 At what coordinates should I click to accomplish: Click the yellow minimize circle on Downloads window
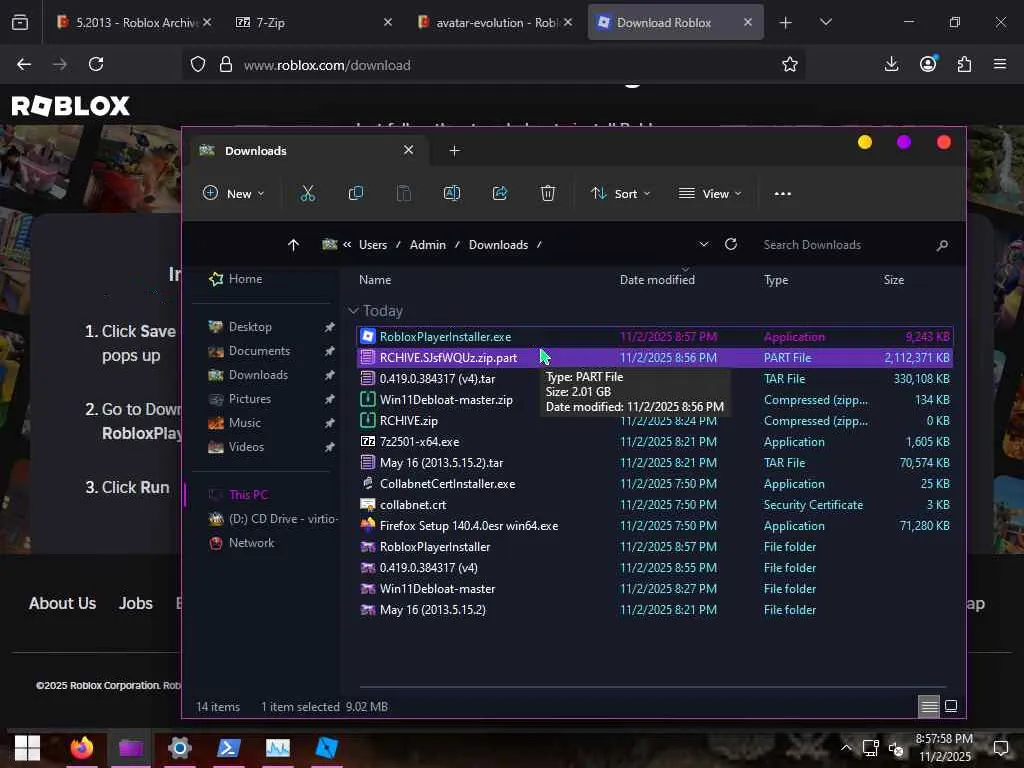[x=865, y=142]
